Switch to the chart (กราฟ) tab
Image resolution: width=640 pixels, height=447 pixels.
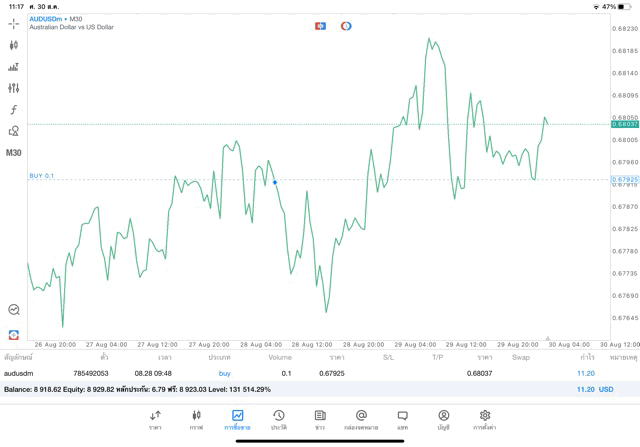[197, 419]
